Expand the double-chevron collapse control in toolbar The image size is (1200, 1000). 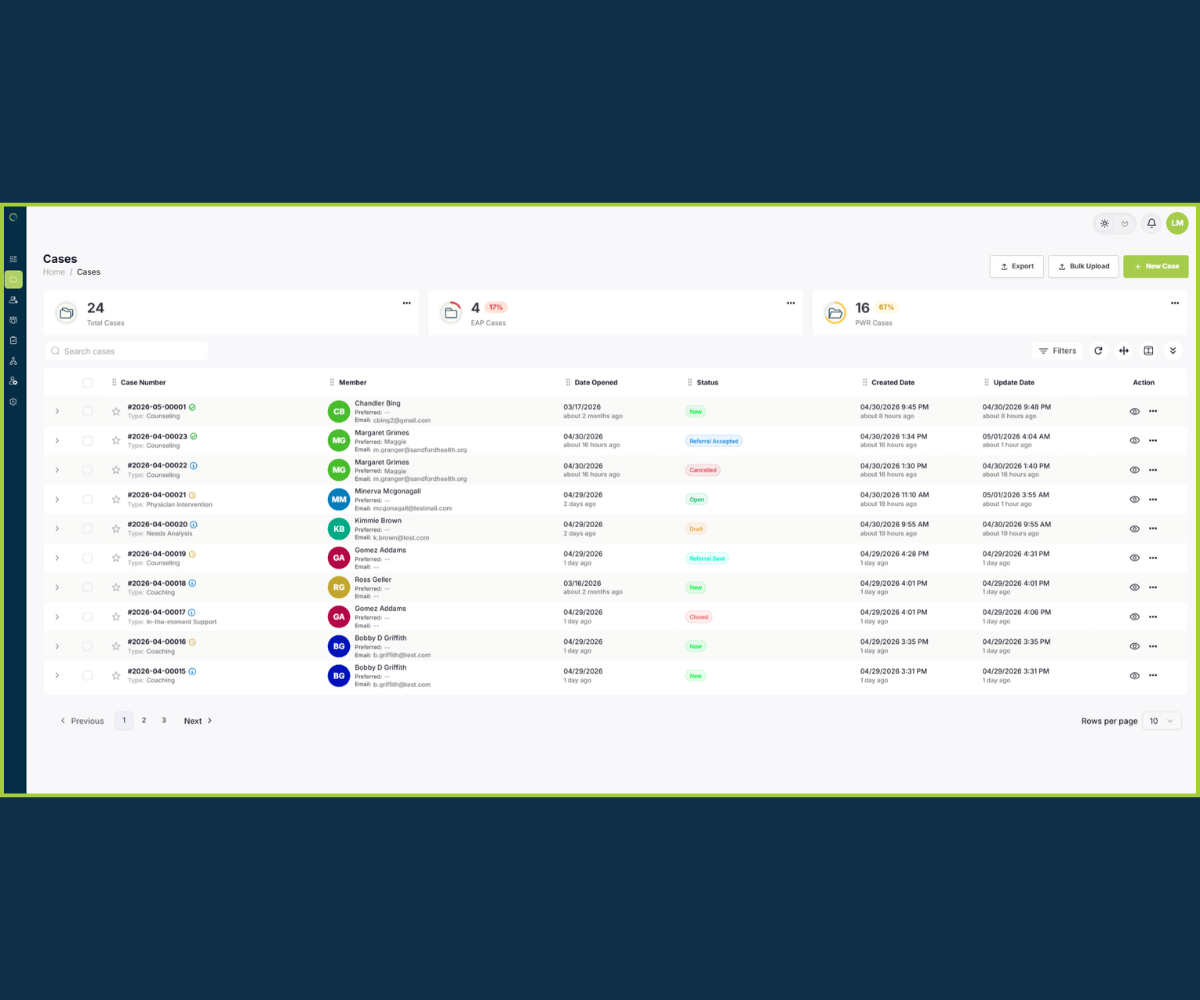(1173, 351)
